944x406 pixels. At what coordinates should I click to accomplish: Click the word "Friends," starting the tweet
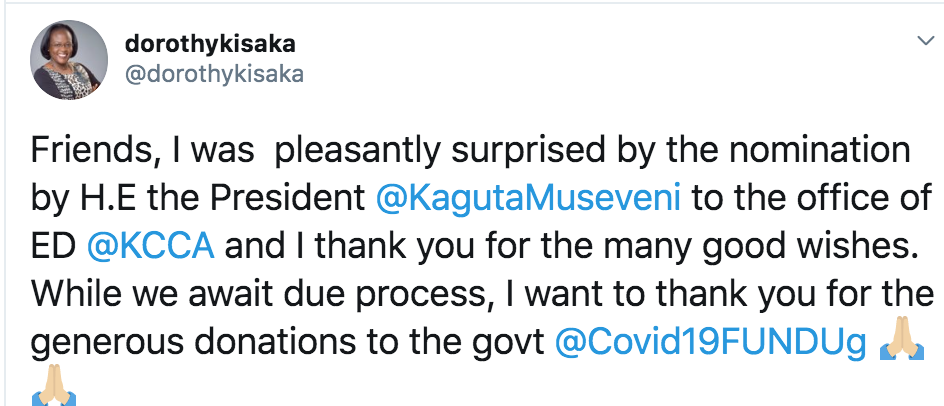coord(88,151)
